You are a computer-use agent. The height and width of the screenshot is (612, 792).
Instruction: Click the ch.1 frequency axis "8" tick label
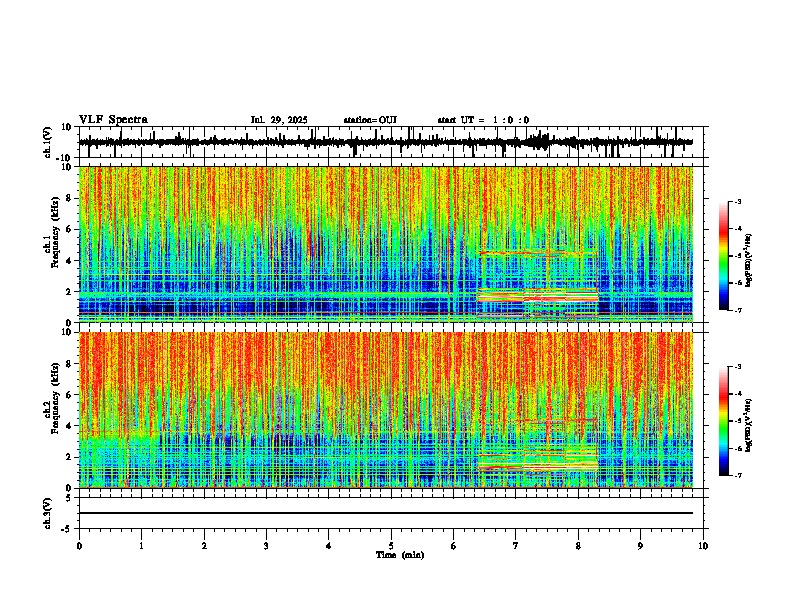click(x=71, y=198)
